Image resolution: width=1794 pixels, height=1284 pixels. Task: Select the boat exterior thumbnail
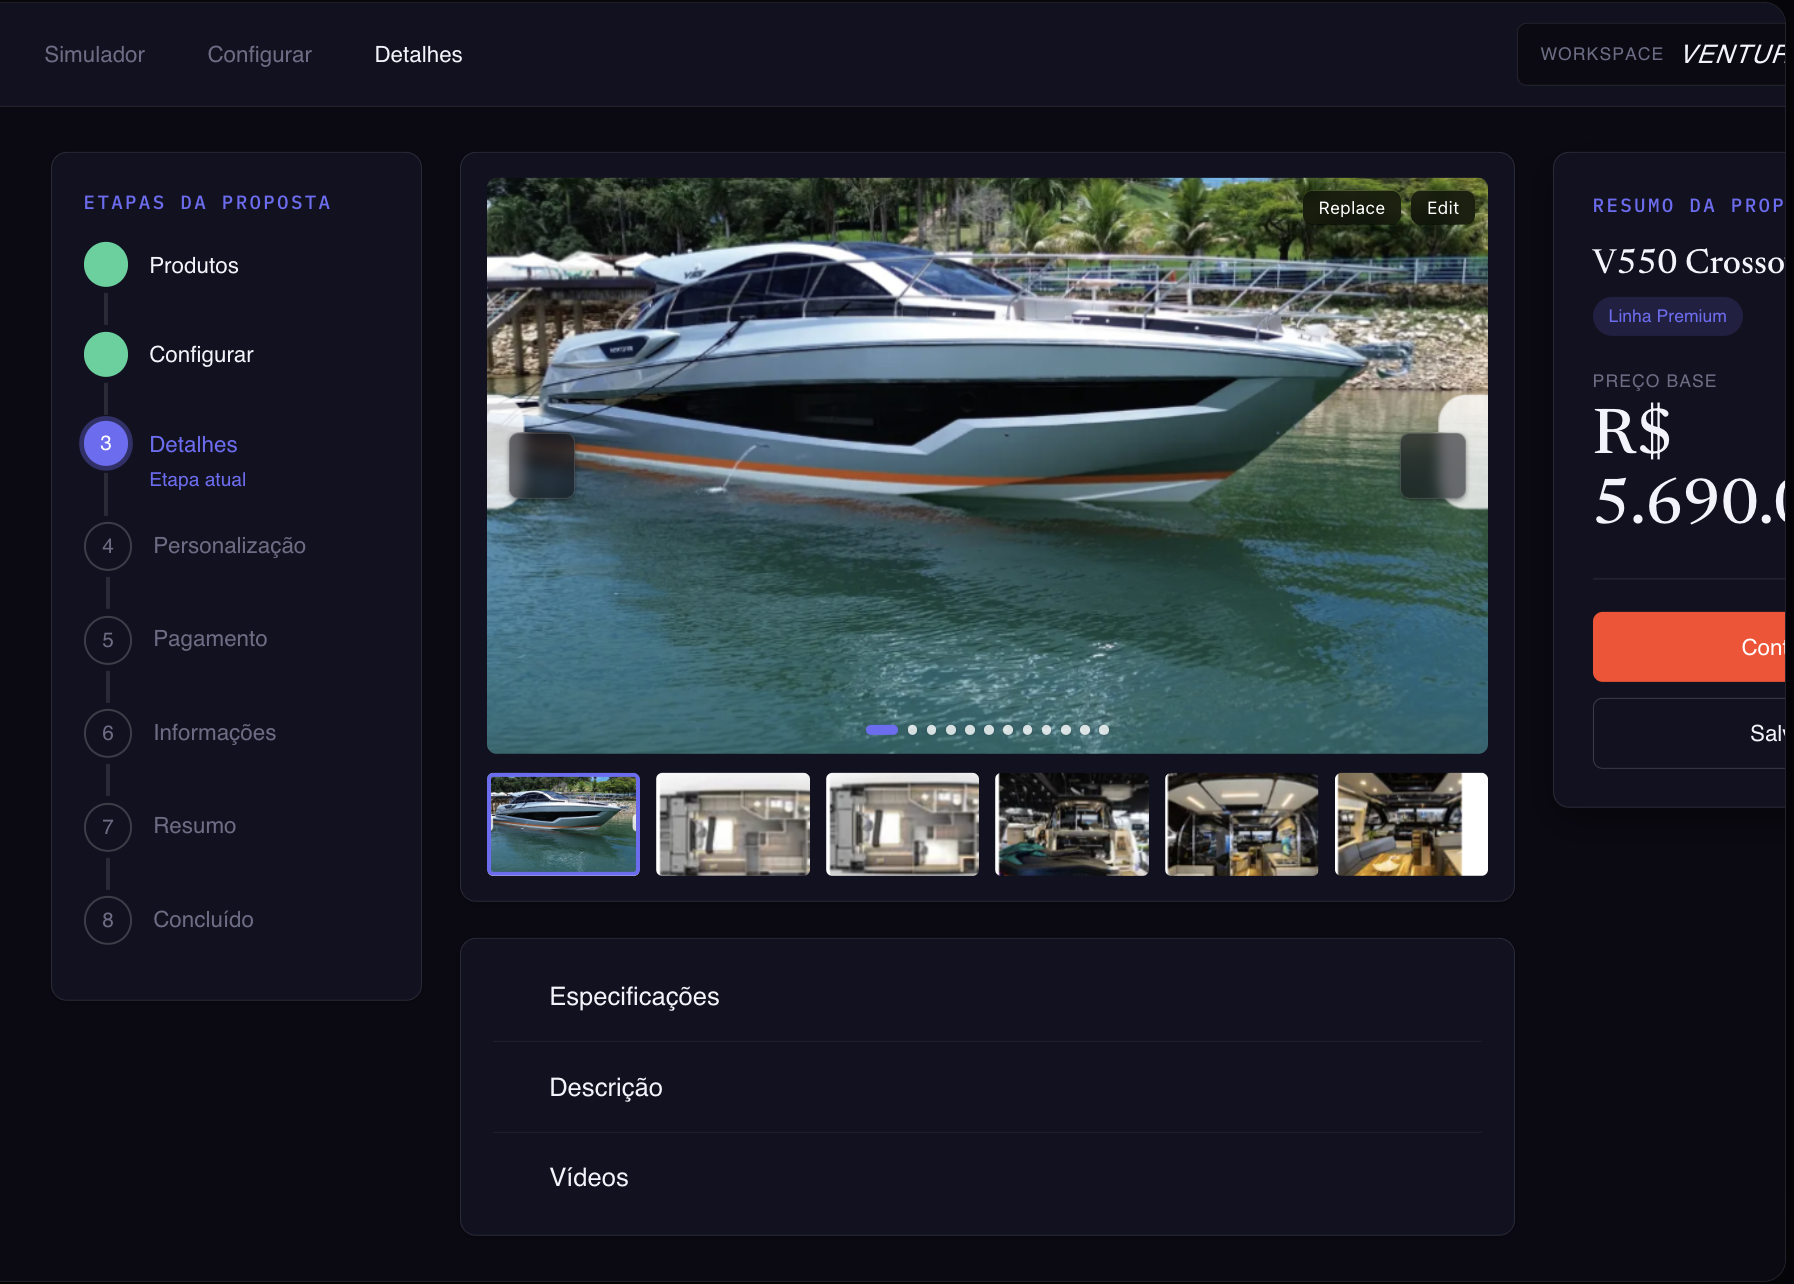click(563, 824)
